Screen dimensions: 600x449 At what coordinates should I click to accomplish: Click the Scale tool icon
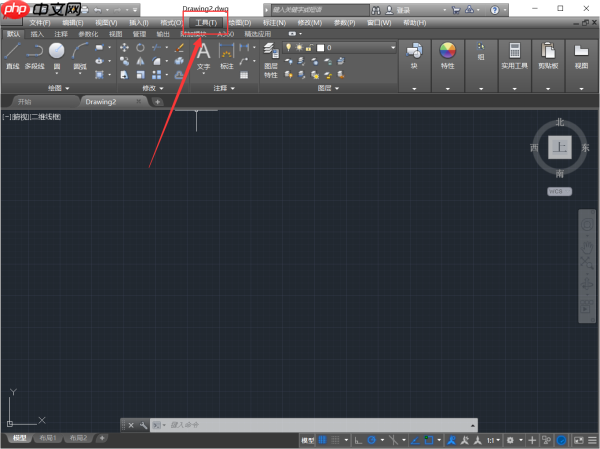click(x=140, y=75)
